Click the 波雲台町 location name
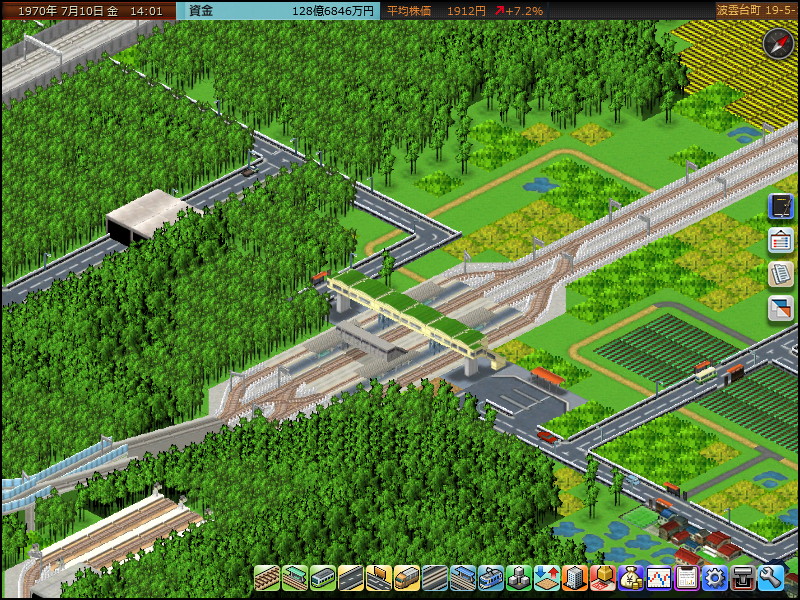The height and width of the screenshot is (600, 800). (737, 10)
